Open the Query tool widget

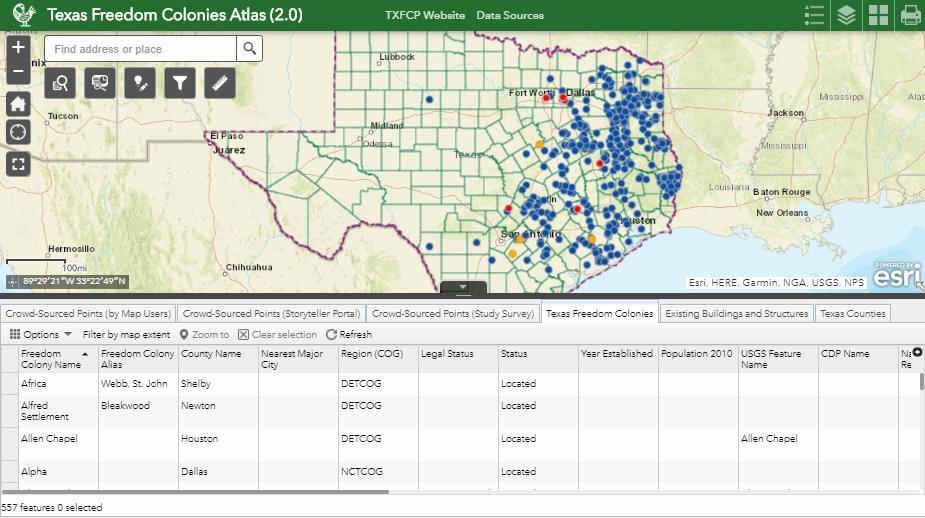(60, 83)
